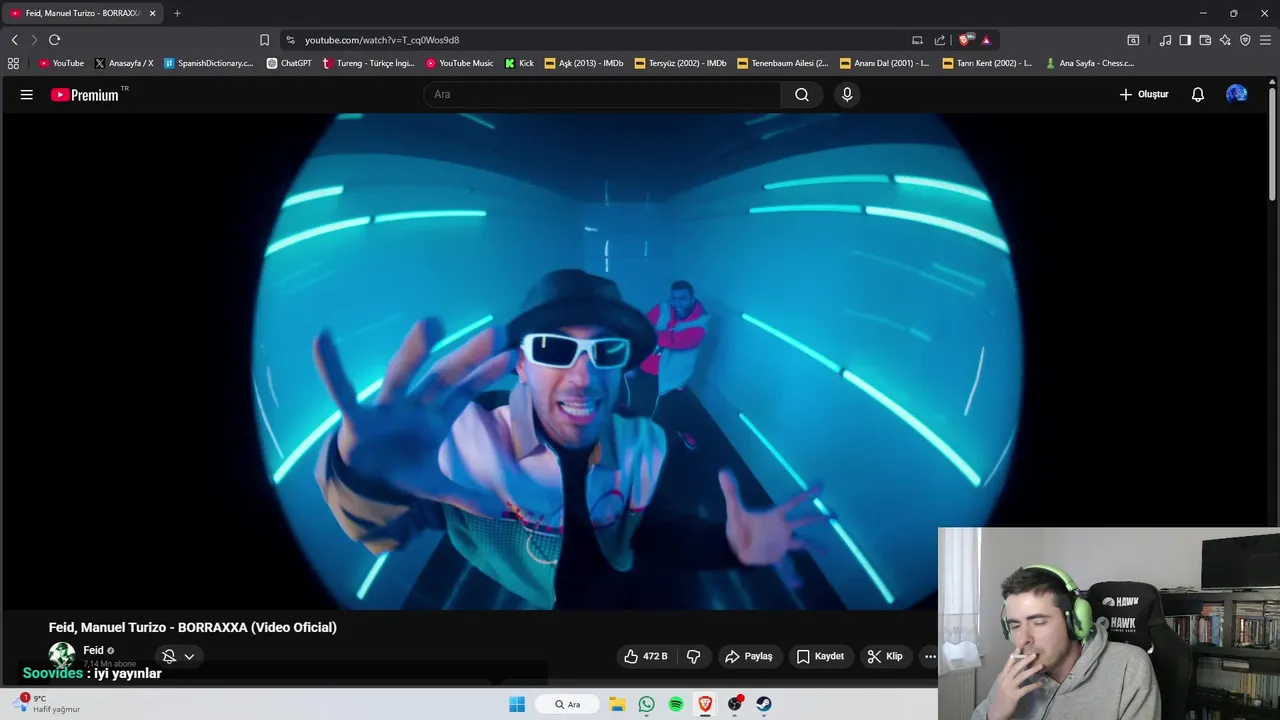The width and height of the screenshot is (1280, 720).
Task: Open Kick bookmark
Action: pyautogui.click(x=520, y=63)
